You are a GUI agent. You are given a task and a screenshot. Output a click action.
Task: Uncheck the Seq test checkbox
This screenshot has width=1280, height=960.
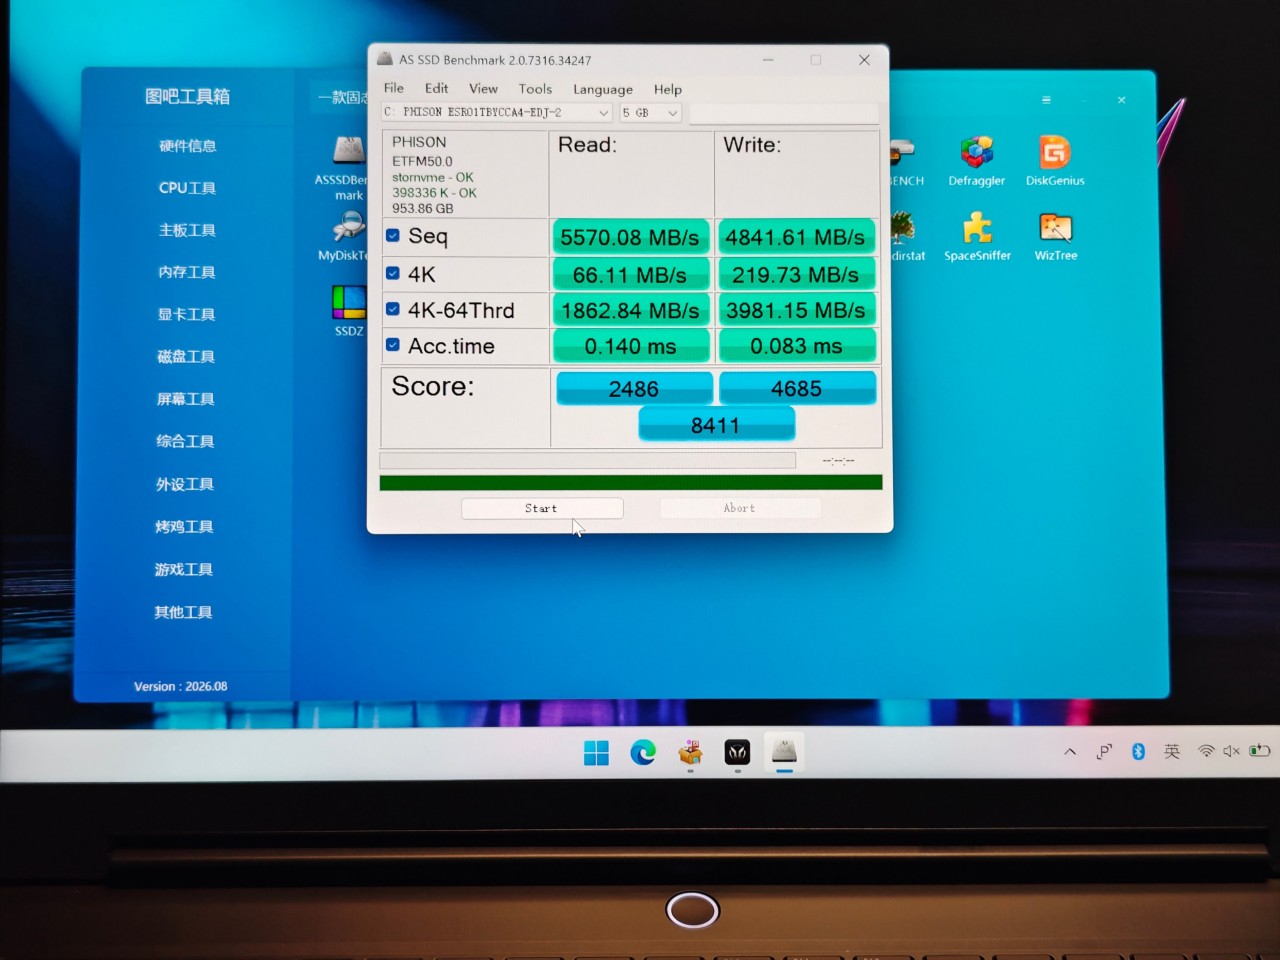click(x=393, y=236)
